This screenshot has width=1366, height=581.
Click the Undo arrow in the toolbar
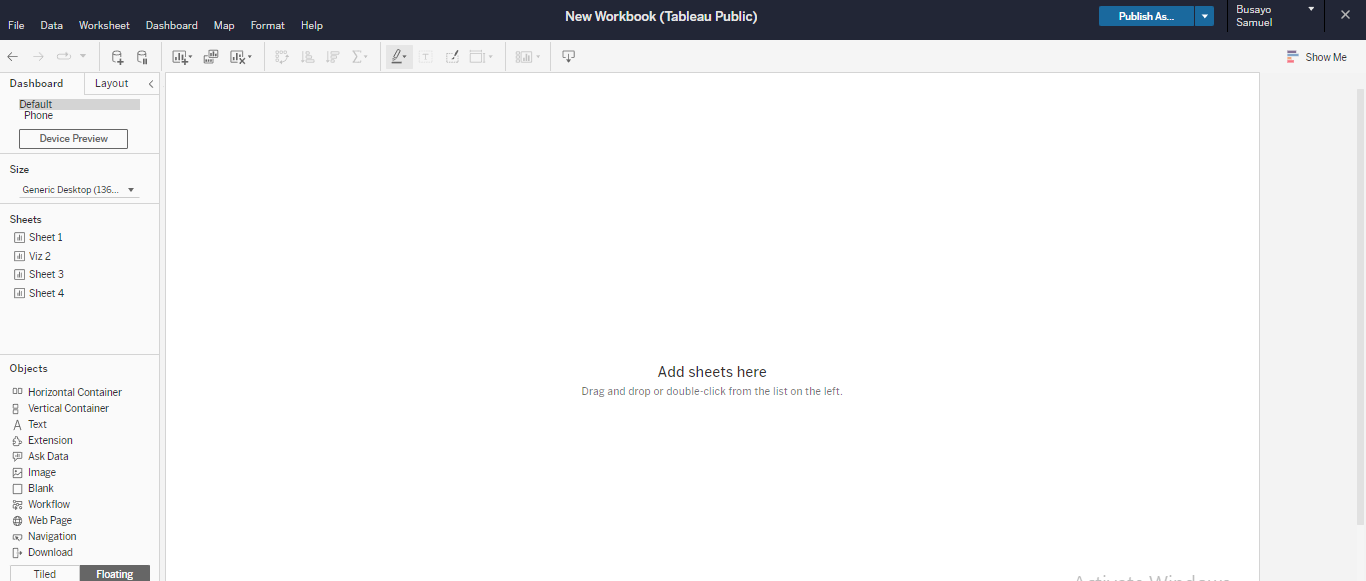[x=12, y=57]
